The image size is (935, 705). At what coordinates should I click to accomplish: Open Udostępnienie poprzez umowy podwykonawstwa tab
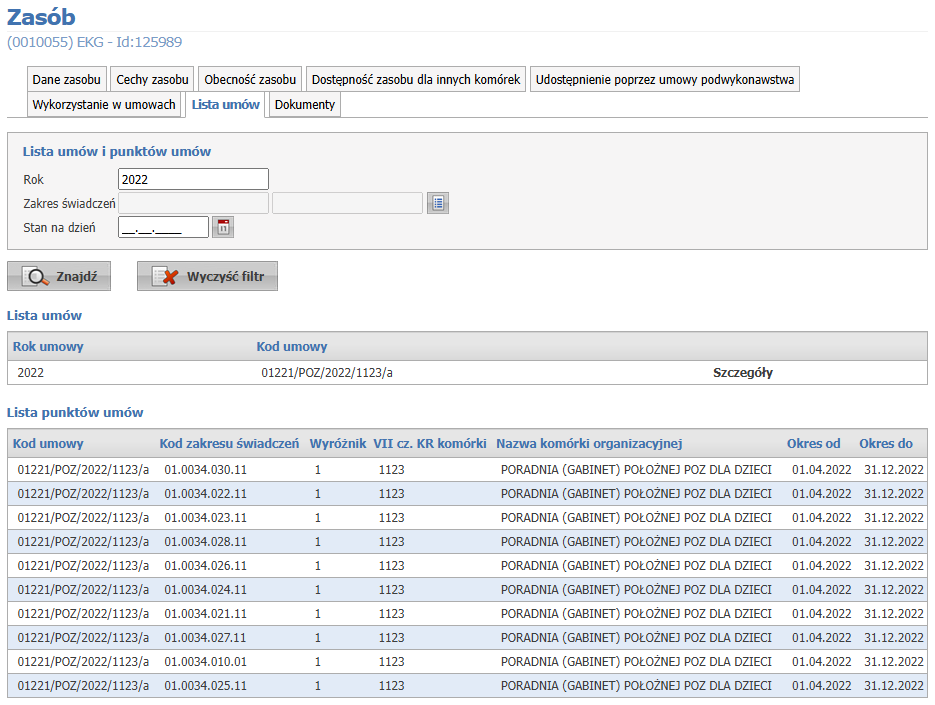pos(664,79)
